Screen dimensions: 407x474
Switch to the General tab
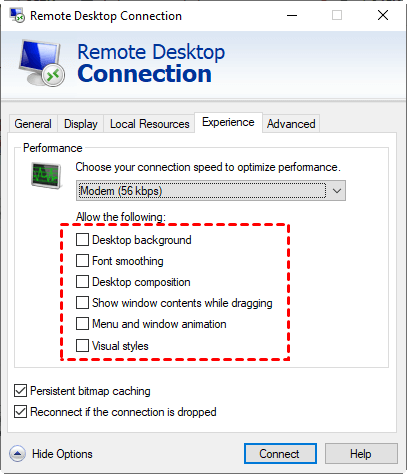tap(33, 124)
